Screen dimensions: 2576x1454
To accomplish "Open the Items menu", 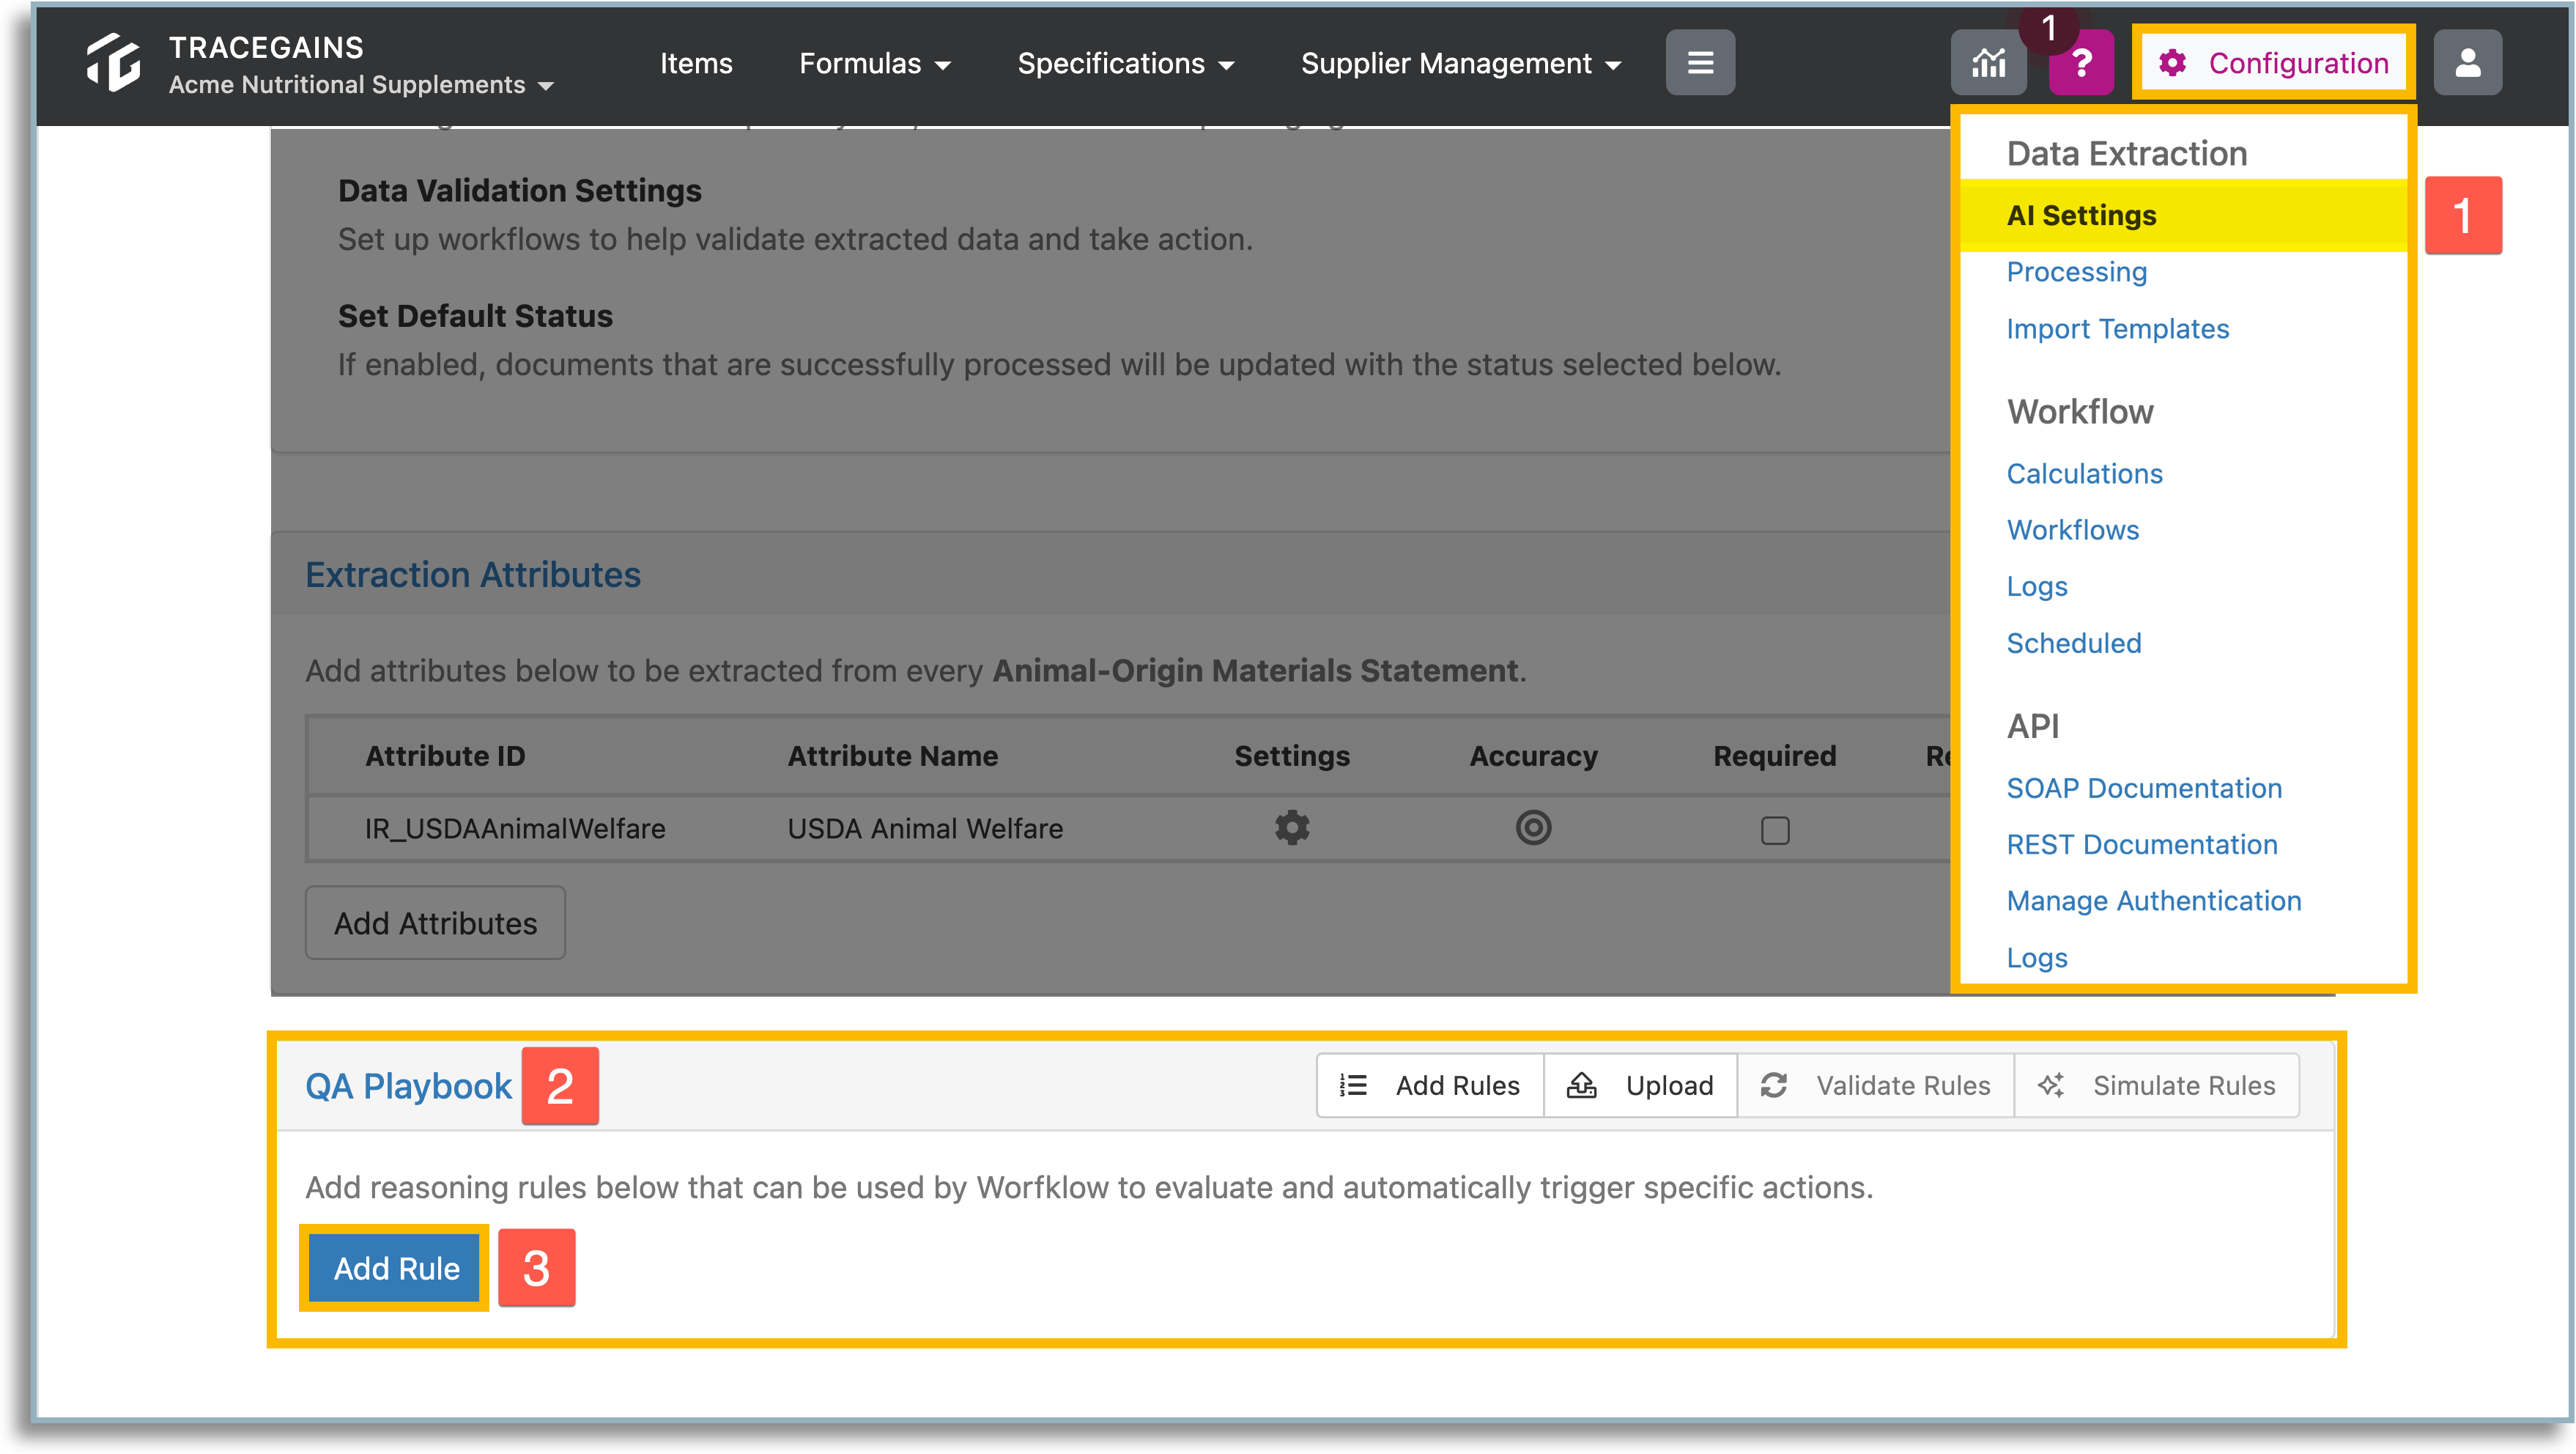I will pyautogui.click(x=696, y=63).
